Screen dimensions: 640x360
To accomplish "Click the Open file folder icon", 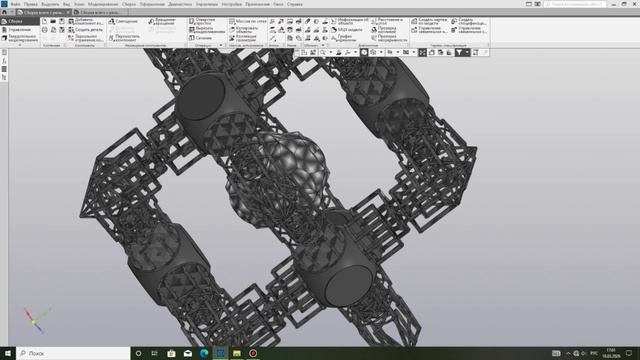I will tap(53, 21).
